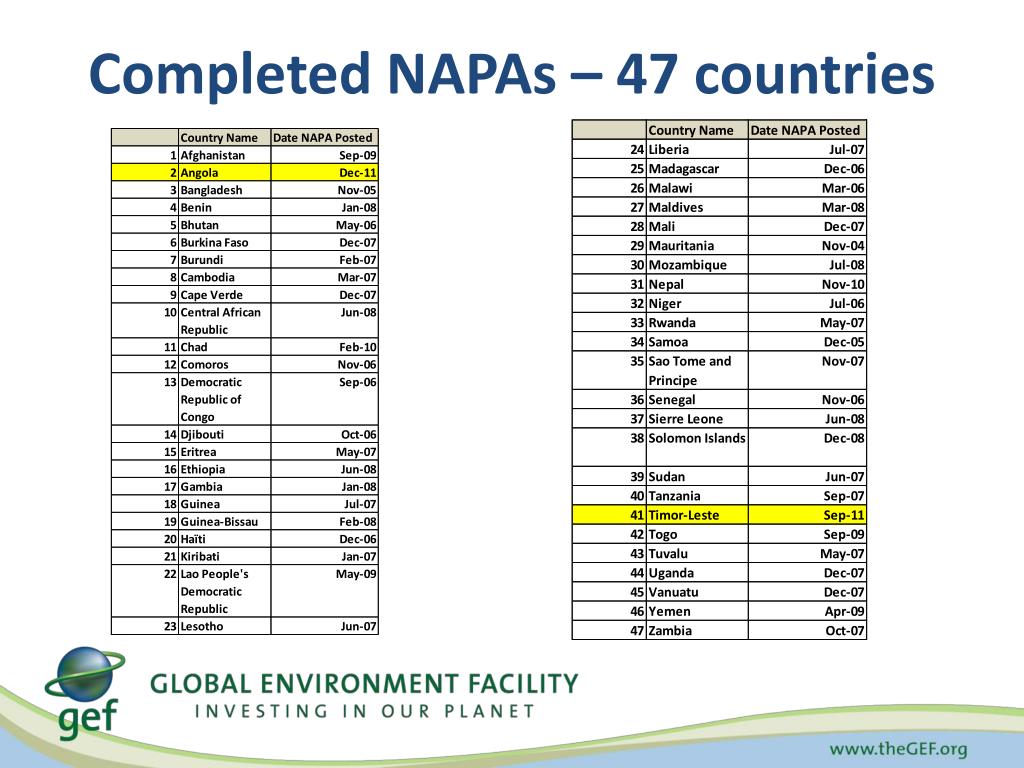
Task: Select the Malawi cell
Action: 697,188
